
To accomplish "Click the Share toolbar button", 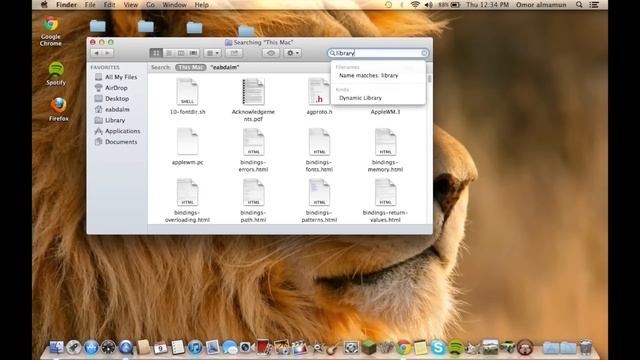I will (x=234, y=53).
